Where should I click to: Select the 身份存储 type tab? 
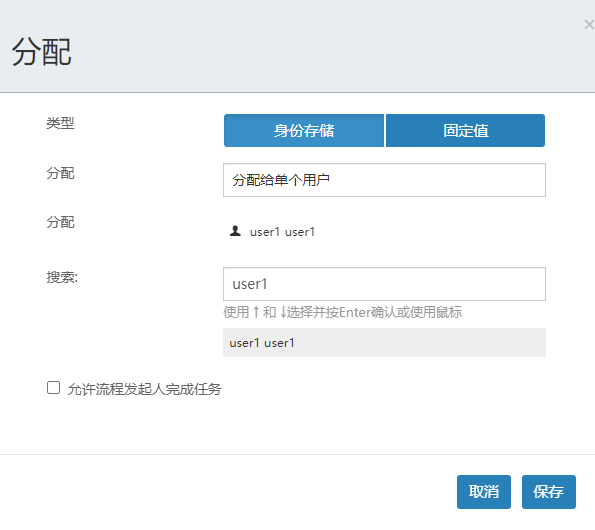(x=304, y=131)
